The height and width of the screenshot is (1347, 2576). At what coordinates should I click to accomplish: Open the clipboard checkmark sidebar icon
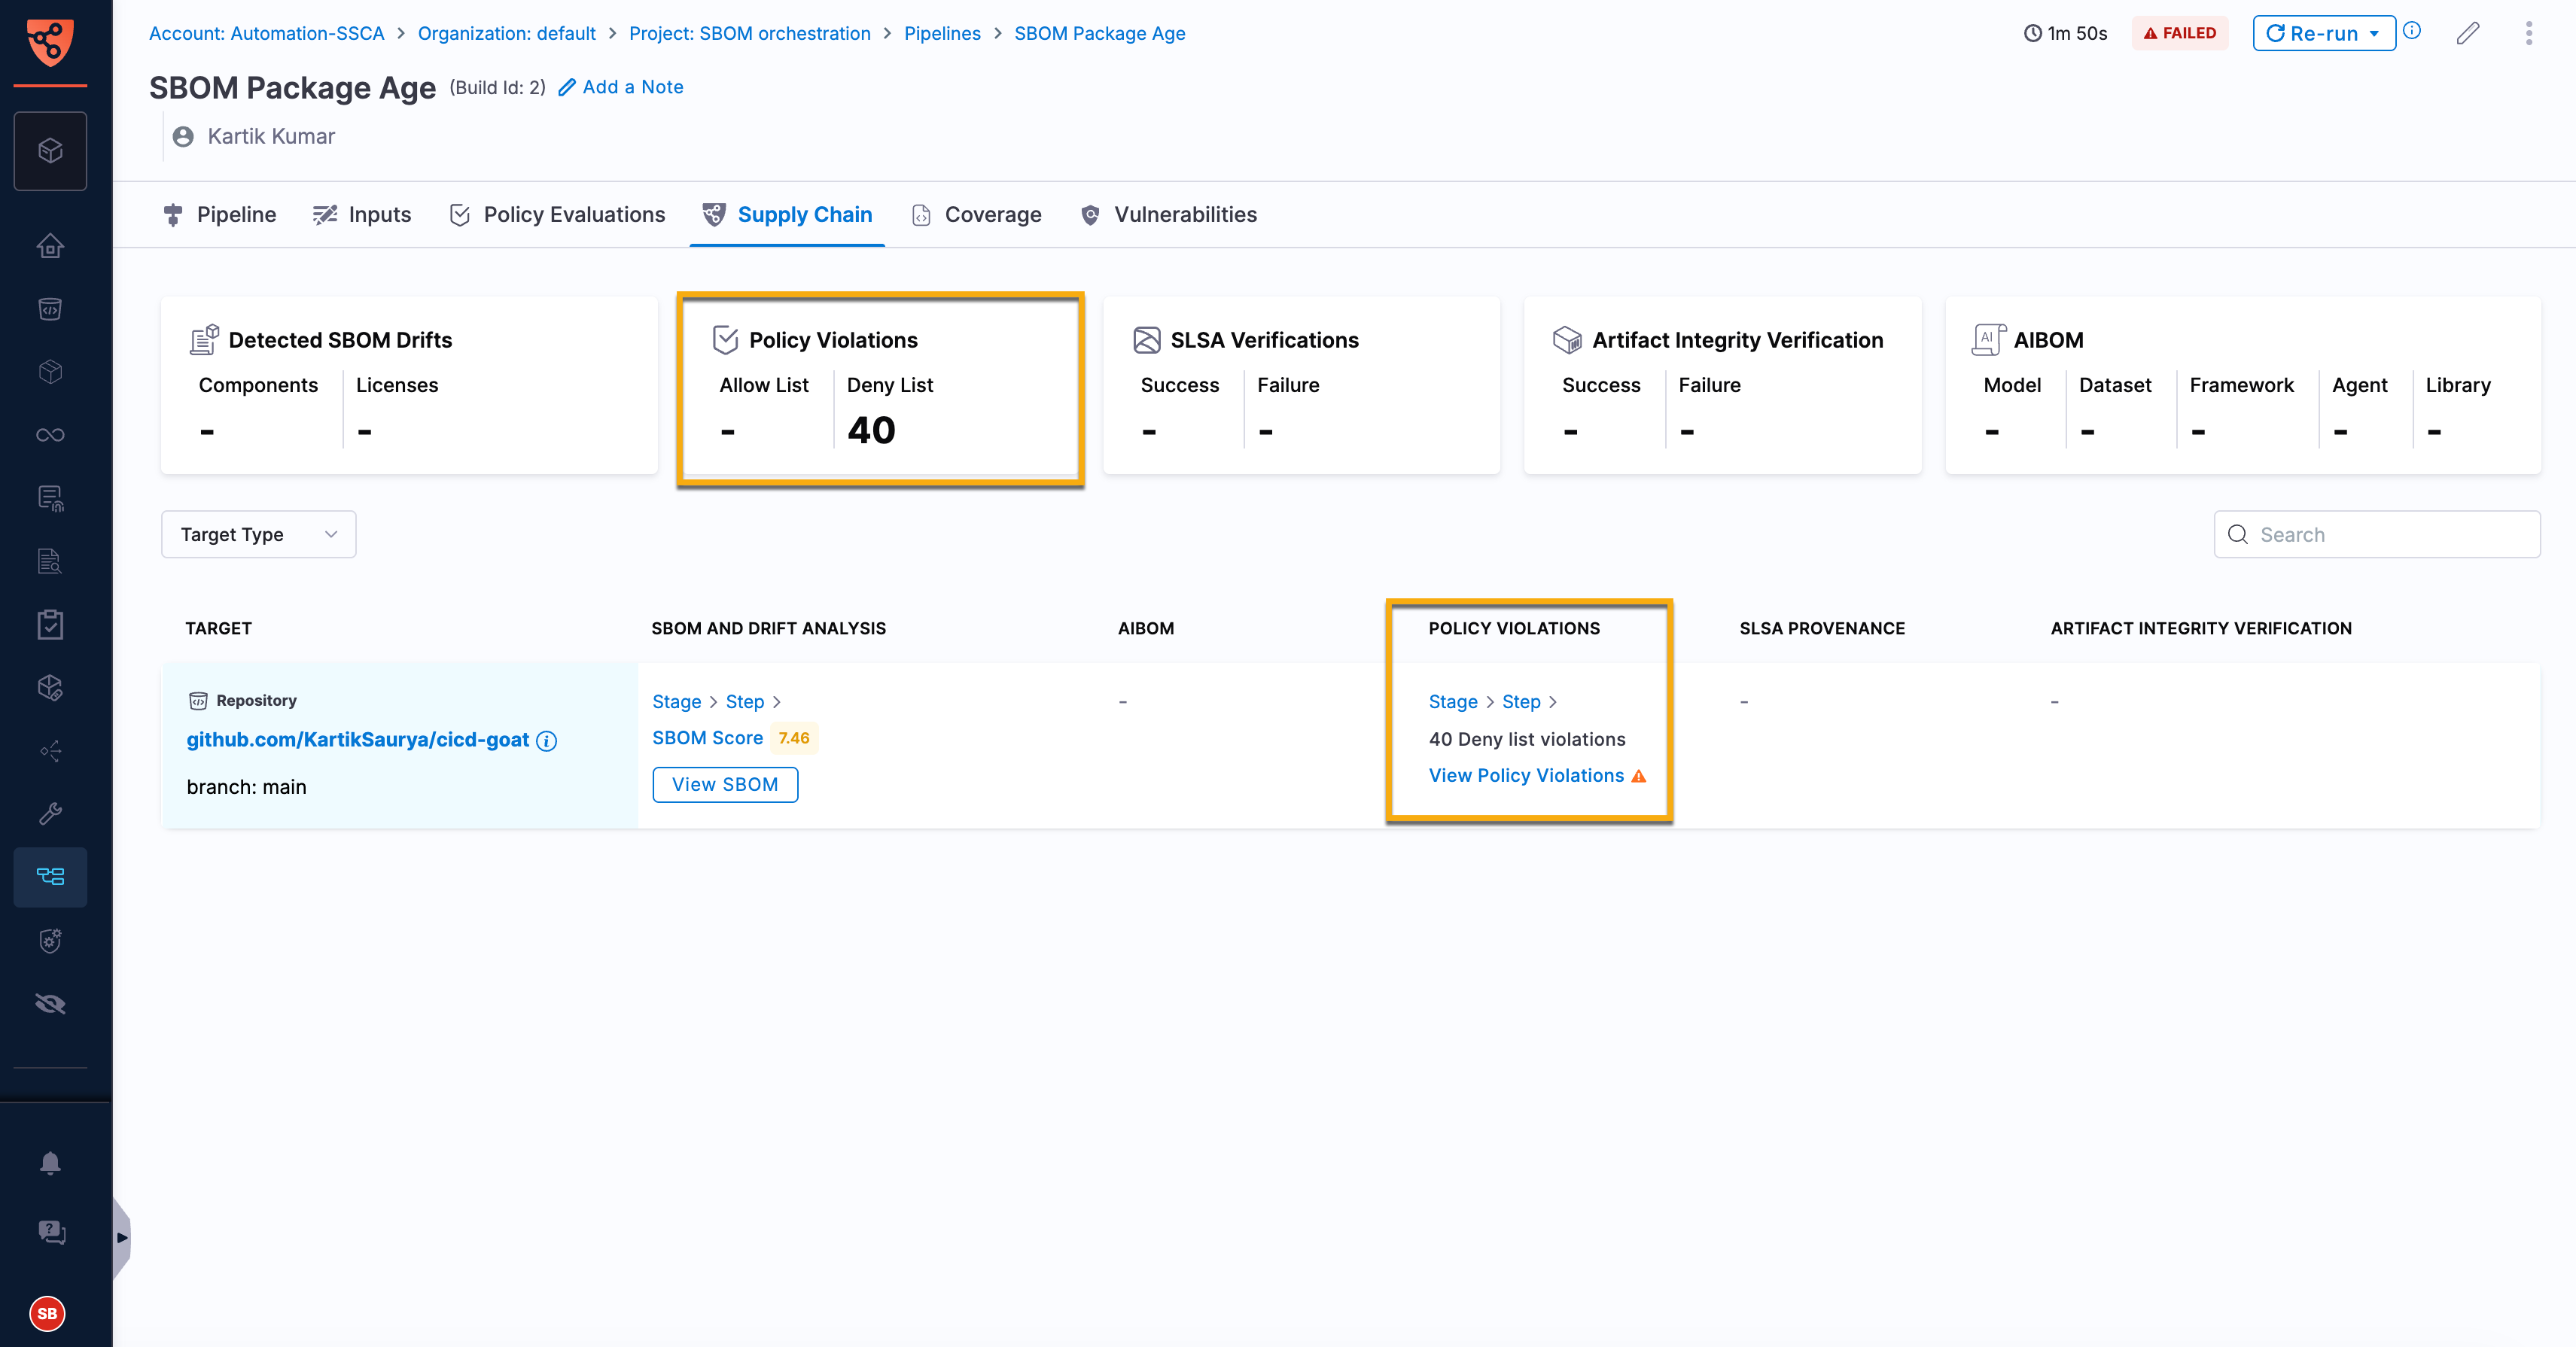click(x=50, y=624)
